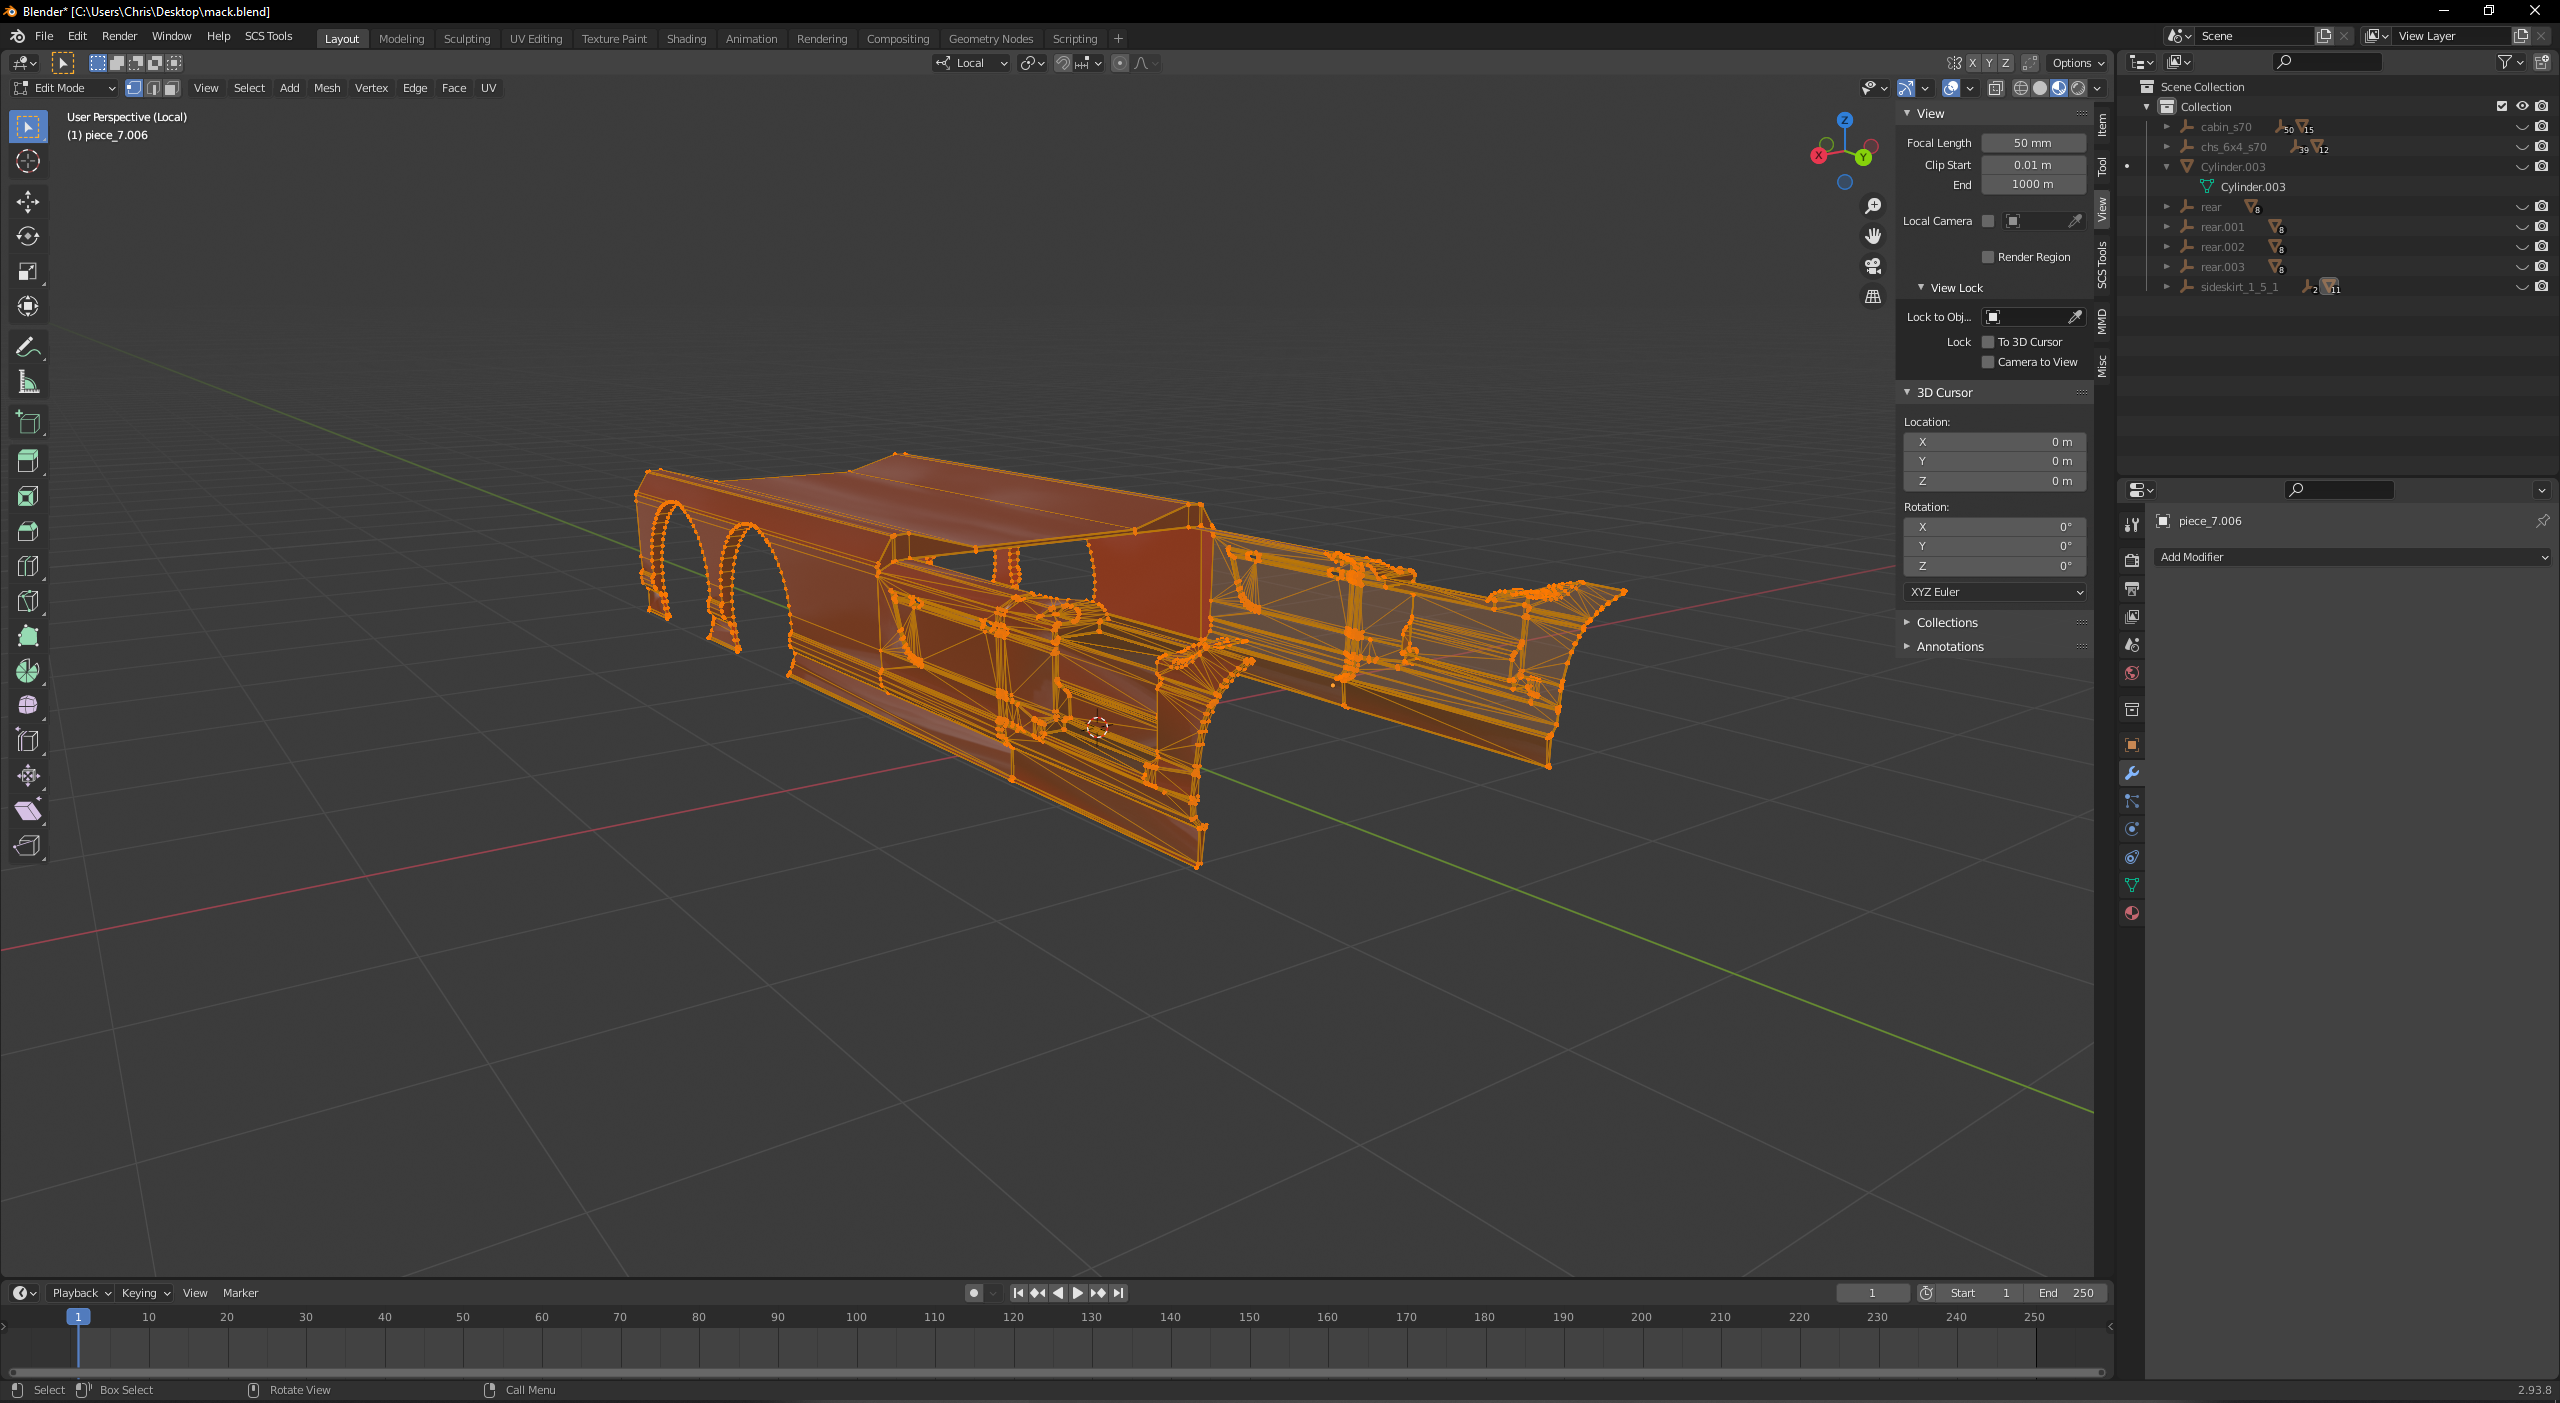The width and height of the screenshot is (2560, 1403).
Task: Enable X-ray mode in viewport header
Action: coord(1996,88)
